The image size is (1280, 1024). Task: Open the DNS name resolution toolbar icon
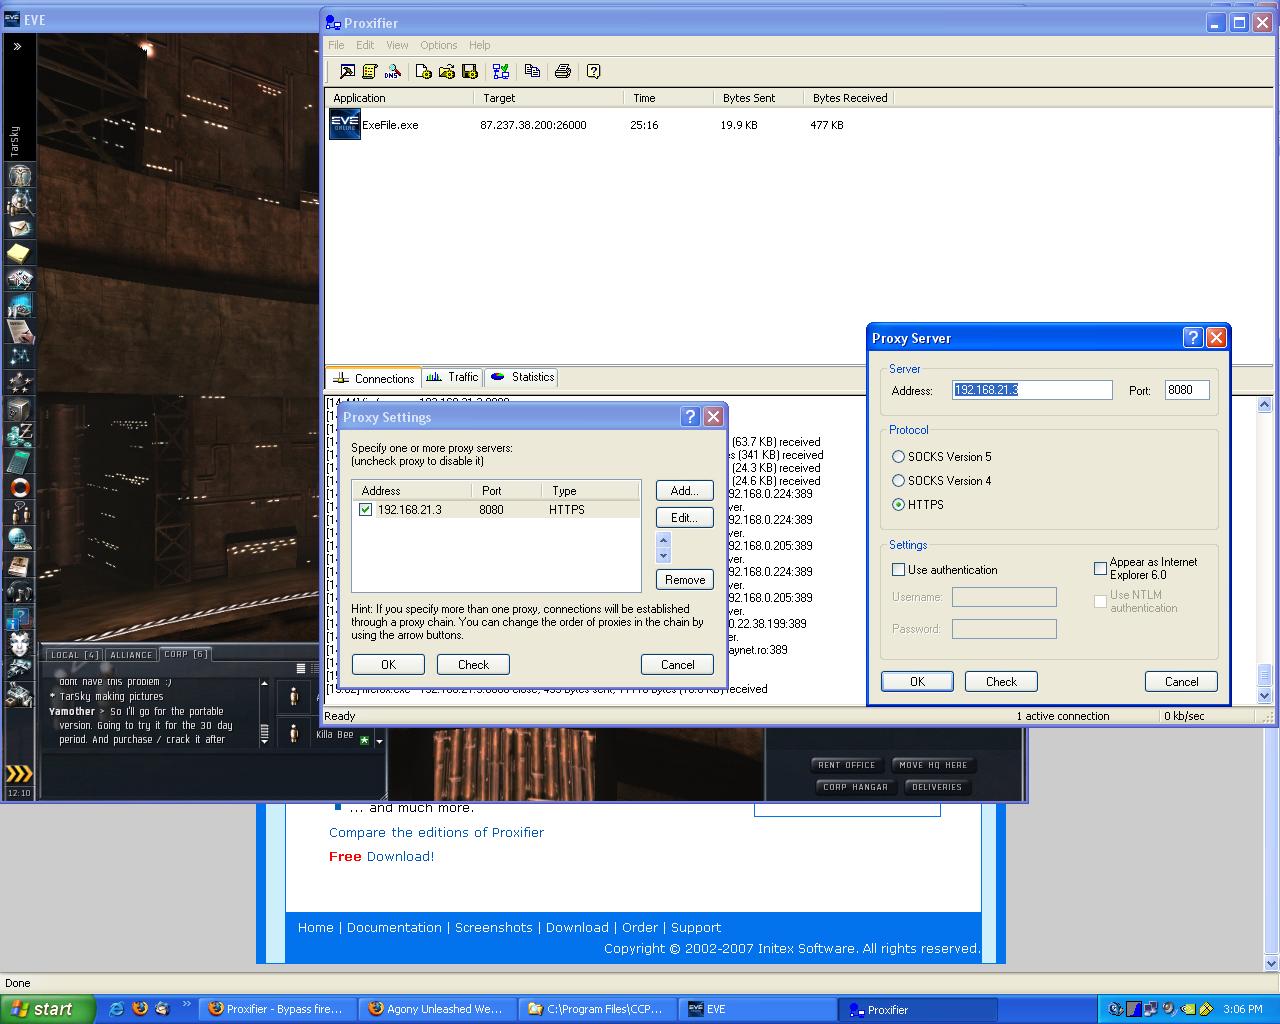(x=392, y=71)
